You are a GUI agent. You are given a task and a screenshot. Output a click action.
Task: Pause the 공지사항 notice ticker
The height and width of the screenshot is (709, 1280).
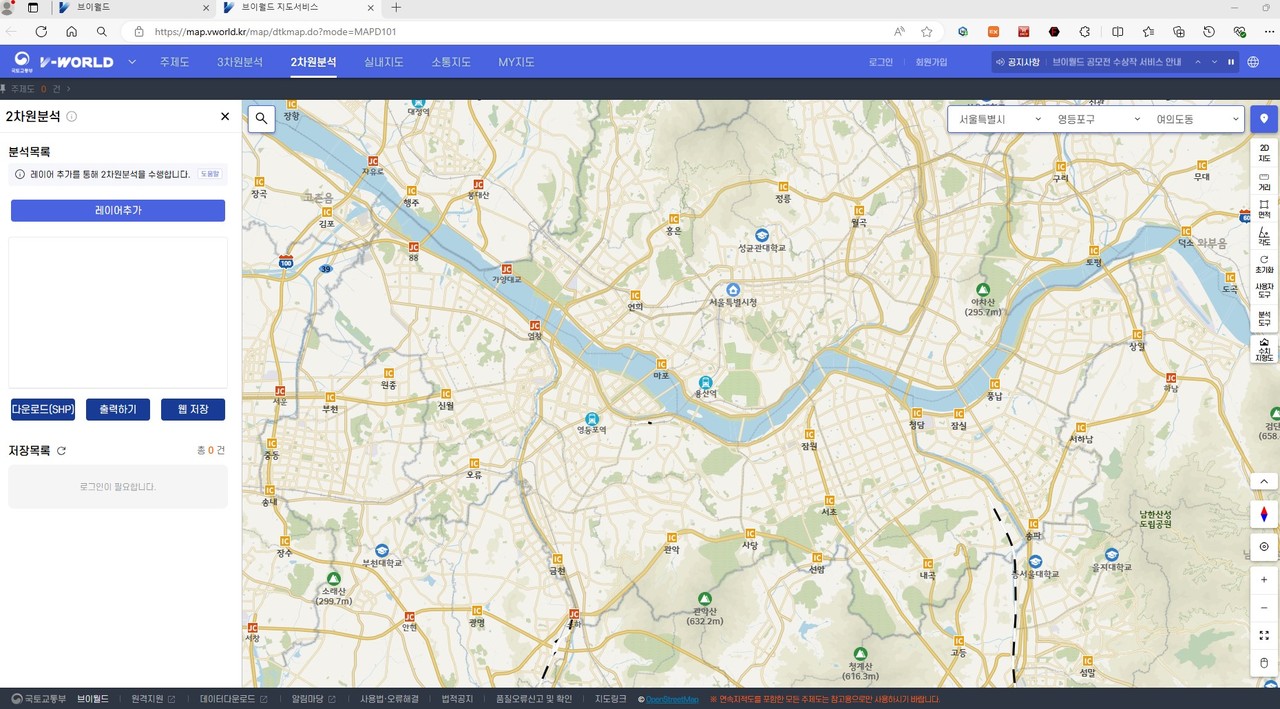click(1230, 62)
